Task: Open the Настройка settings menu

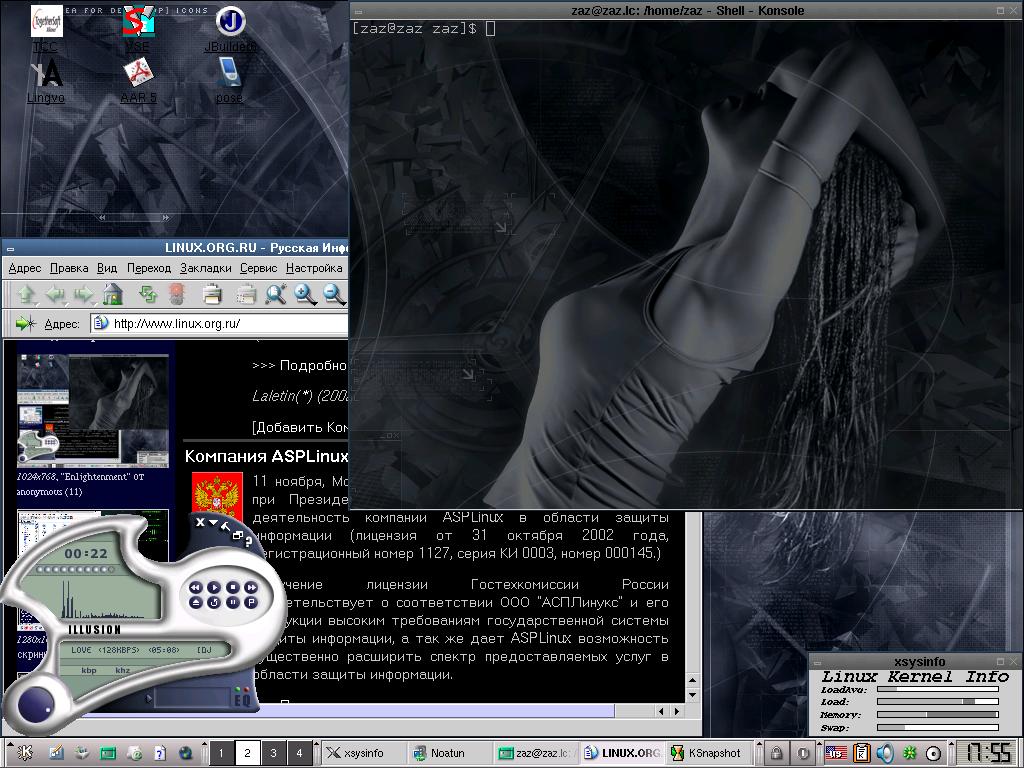Action: [x=314, y=268]
